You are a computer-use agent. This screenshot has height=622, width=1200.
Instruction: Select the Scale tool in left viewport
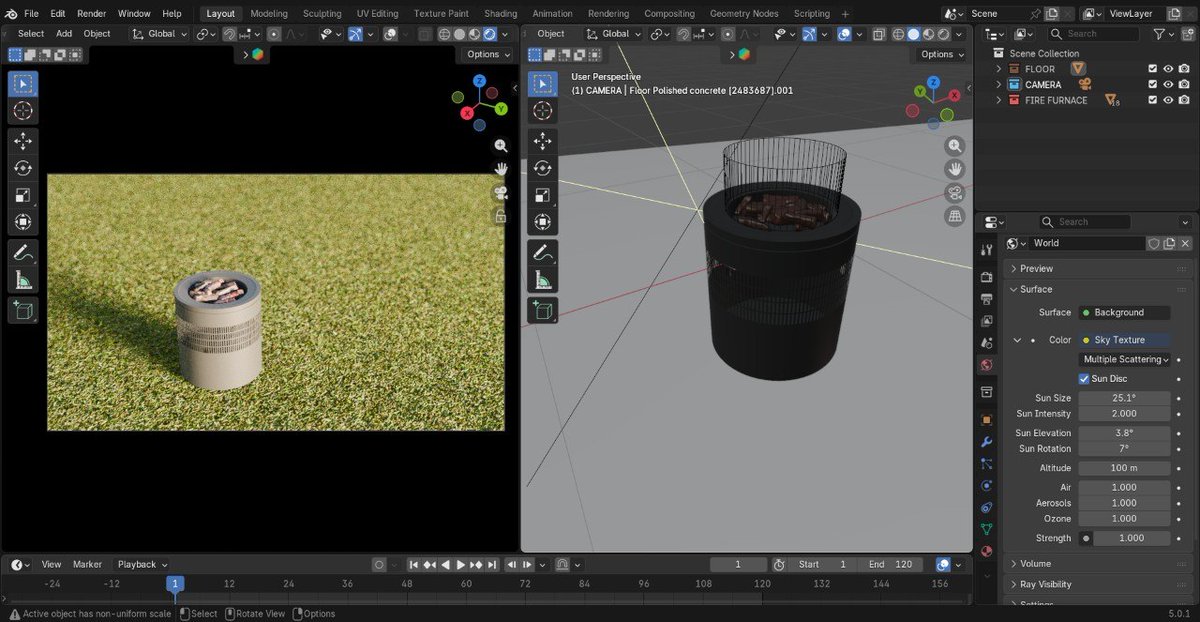23,195
